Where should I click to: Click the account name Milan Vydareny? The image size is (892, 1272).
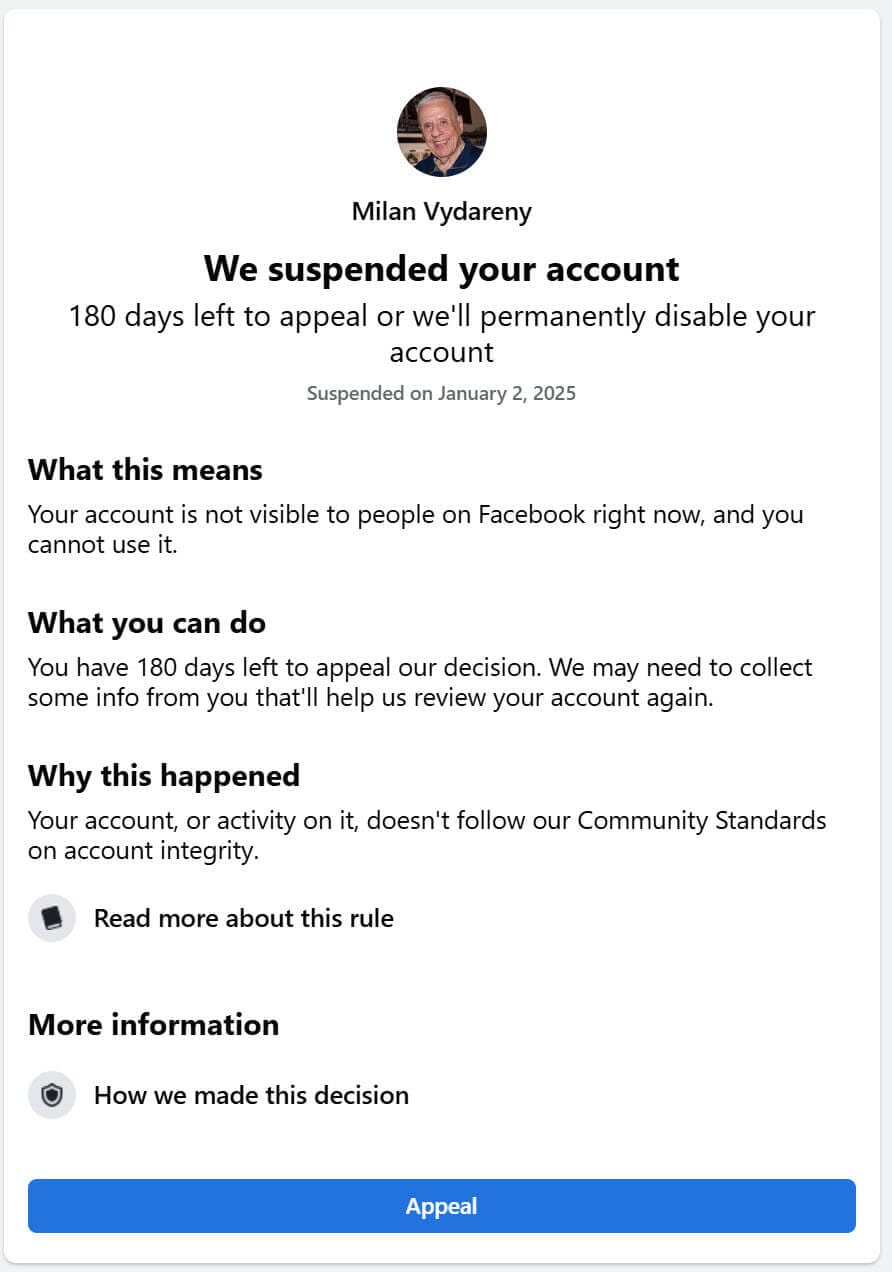tap(442, 212)
